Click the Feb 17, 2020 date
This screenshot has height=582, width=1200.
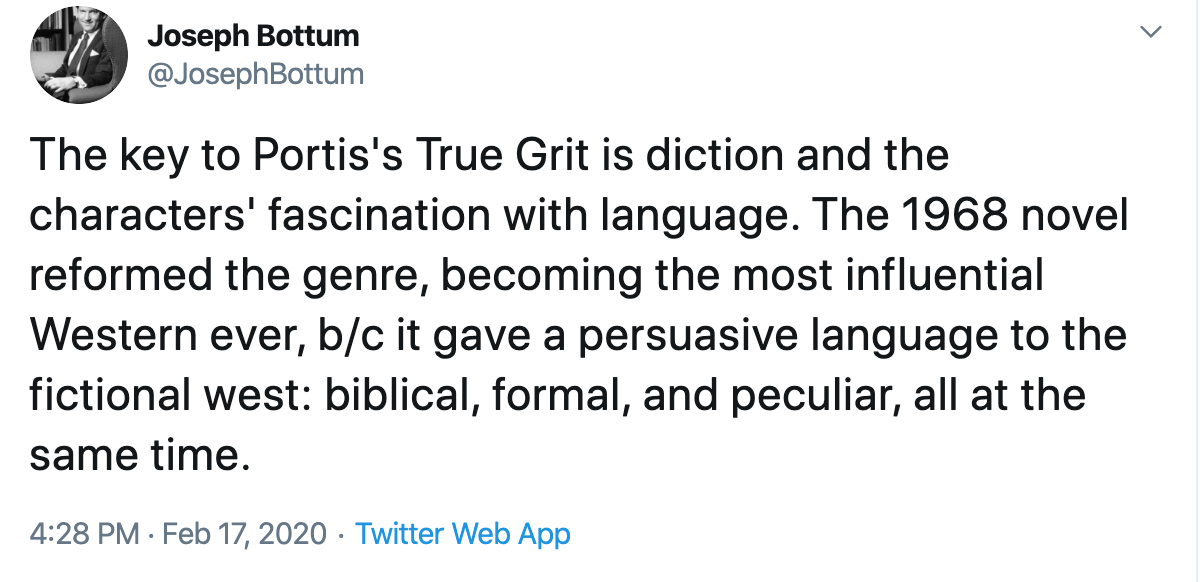point(243,534)
